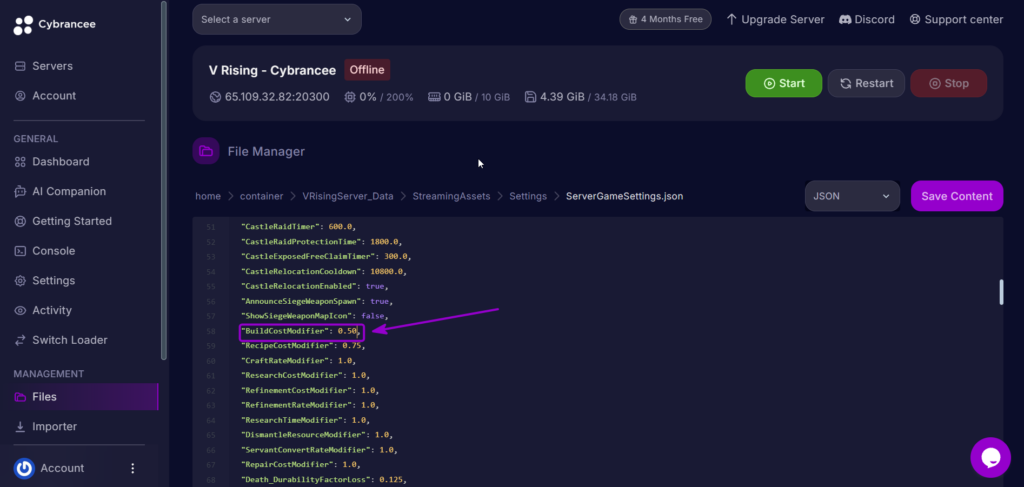
Task: Navigate to container breadcrumb folder
Action: [261, 196]
